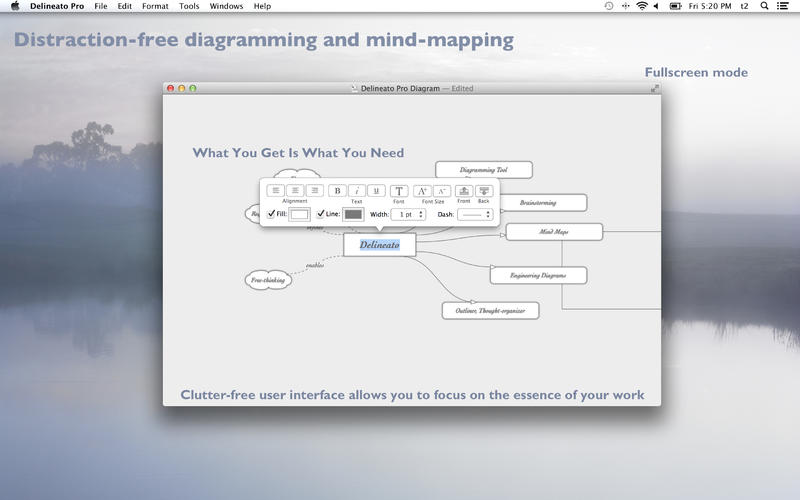Disable the Line checkbox
The width and height of the screenshot is (800, 500).
coord(320,214)
